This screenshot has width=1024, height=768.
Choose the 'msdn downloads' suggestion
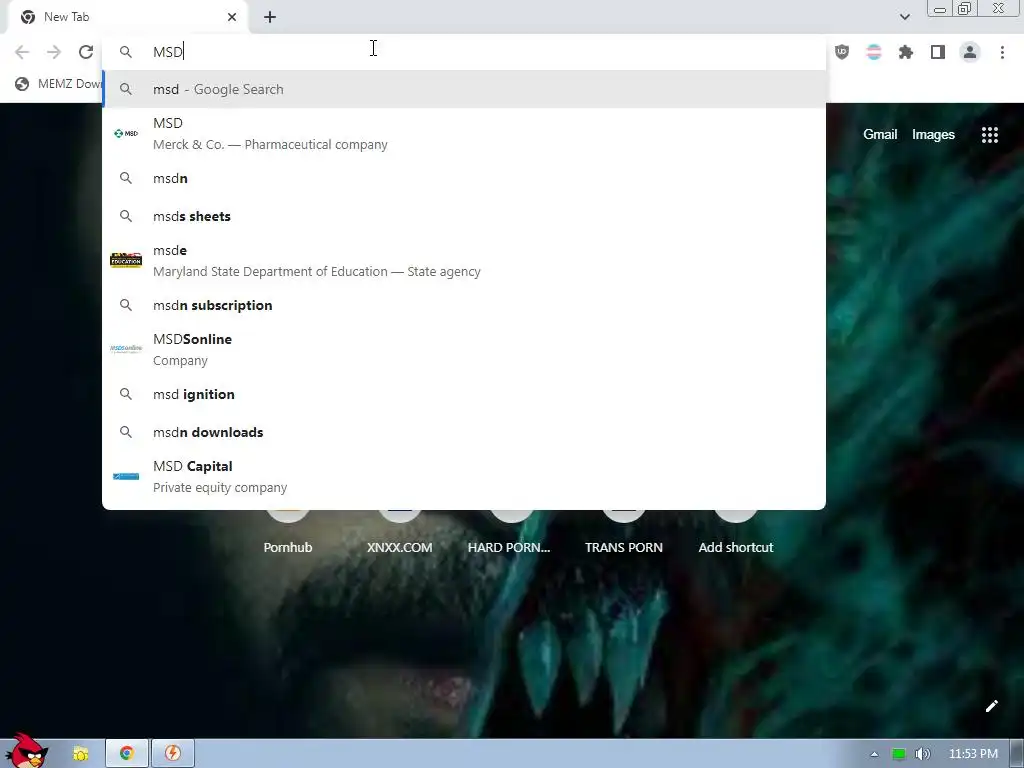(464, 432)
